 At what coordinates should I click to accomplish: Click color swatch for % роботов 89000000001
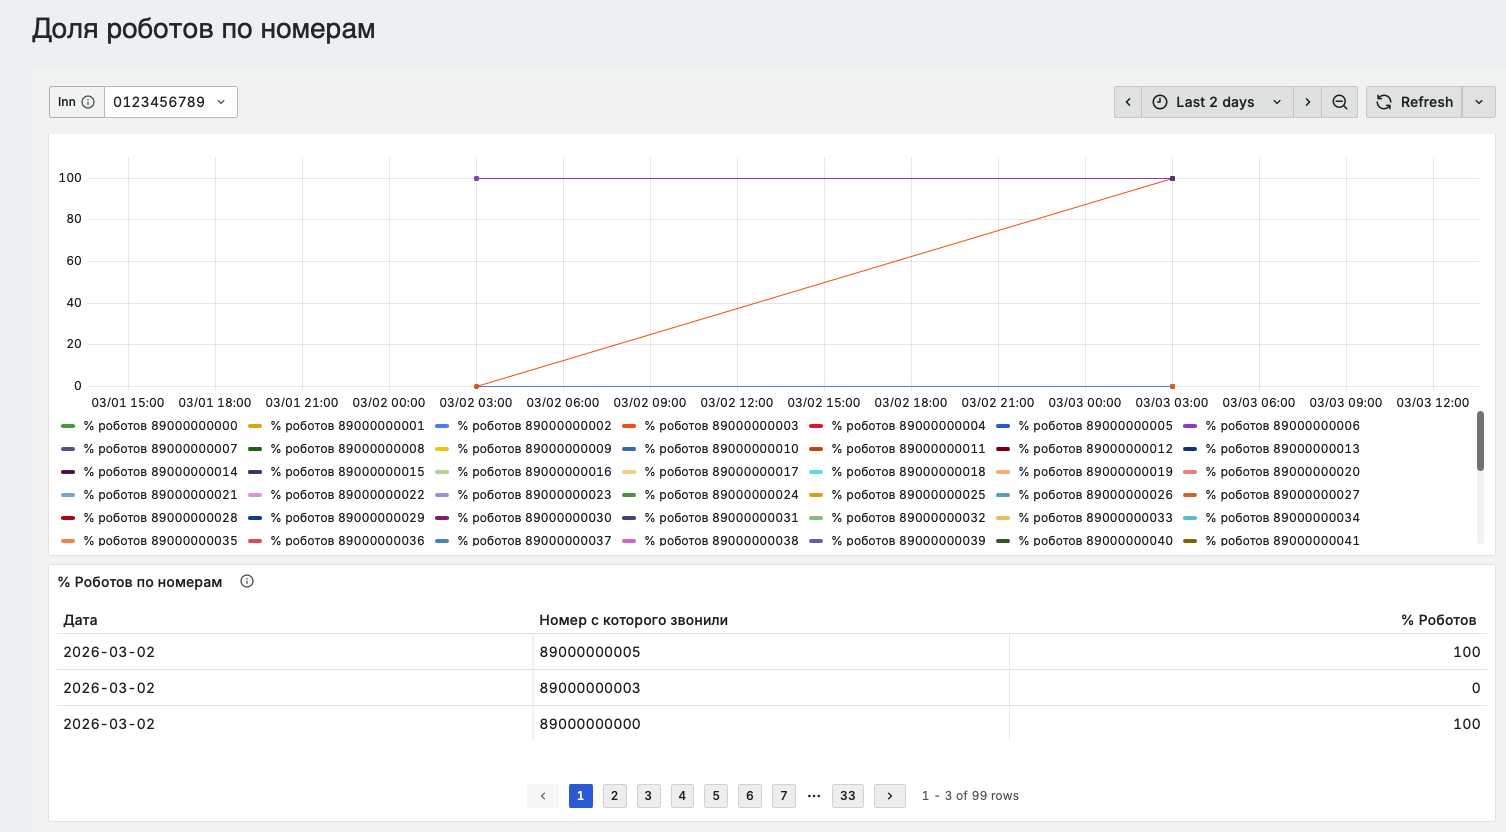pyautogui.click(x=255, y=426)
